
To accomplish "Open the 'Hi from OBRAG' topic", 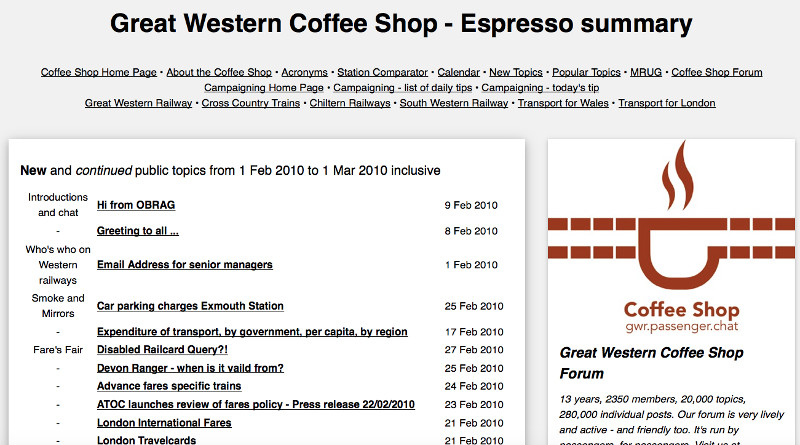I will click(135, 206).
